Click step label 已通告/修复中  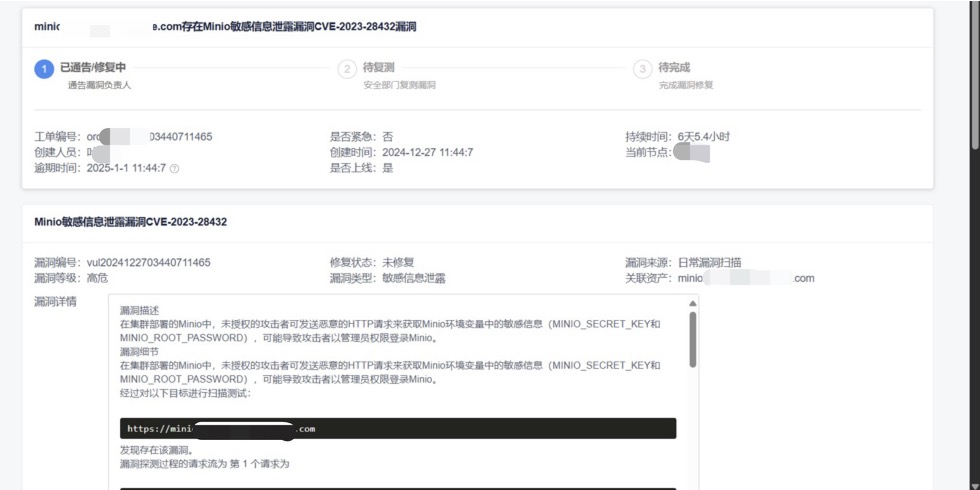tap(93, 68)
